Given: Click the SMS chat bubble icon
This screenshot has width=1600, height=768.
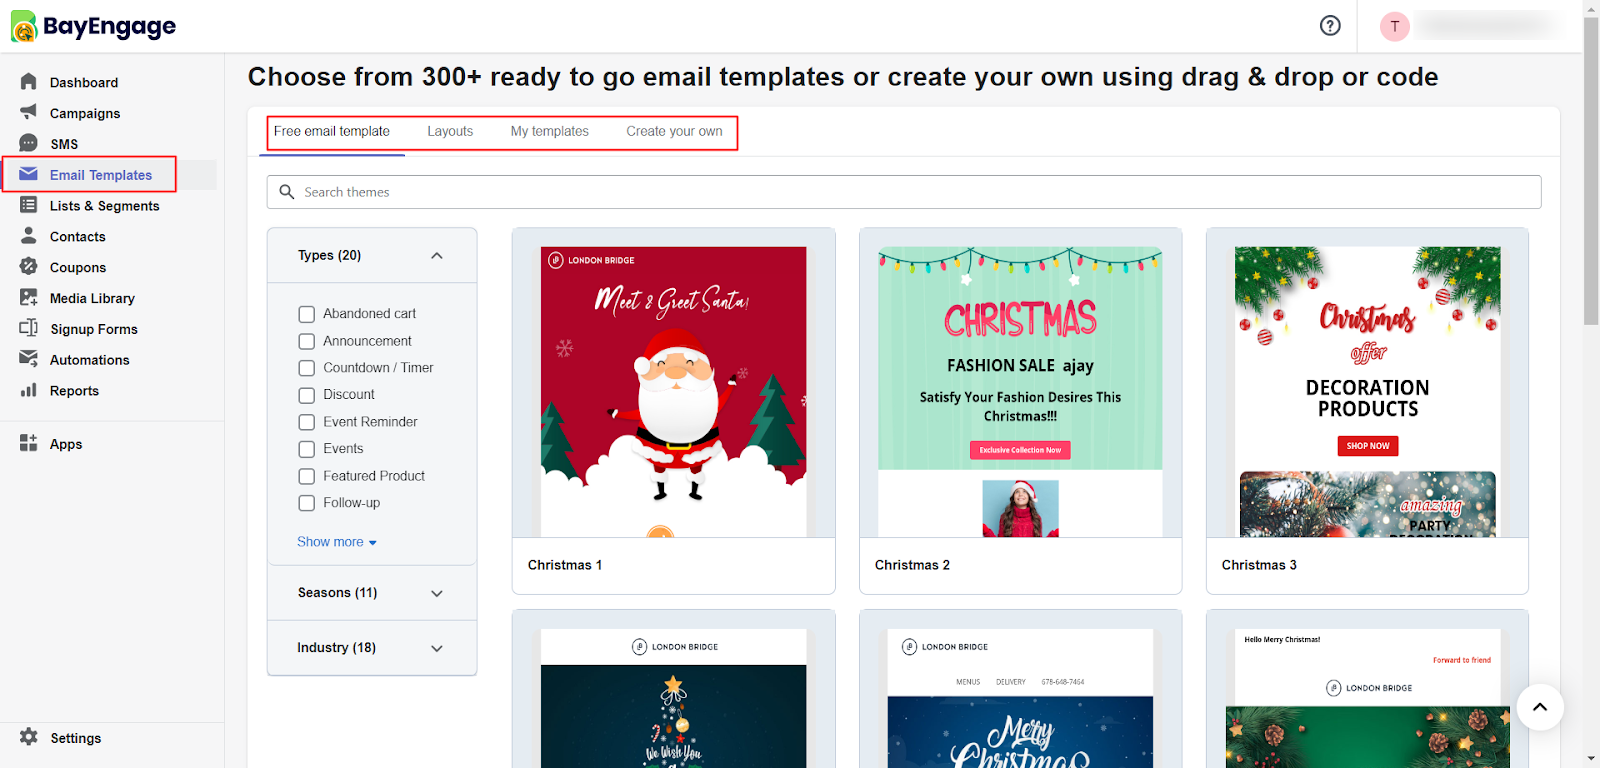Looking at the screenshot, I should tap(28, 143).
